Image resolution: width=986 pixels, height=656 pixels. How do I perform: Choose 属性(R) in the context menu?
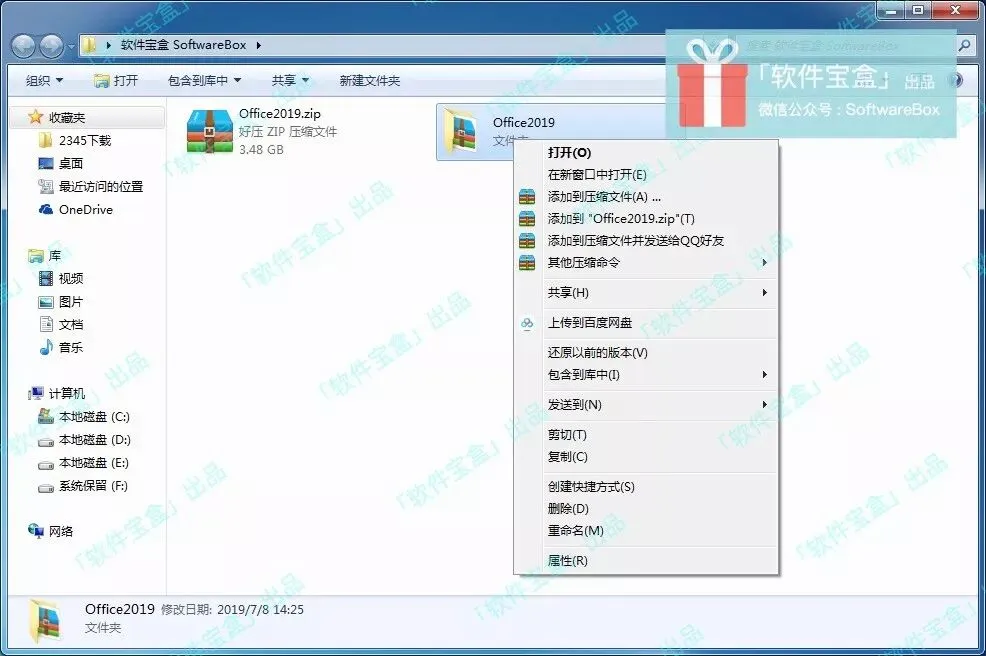click(x=646, y=561)
